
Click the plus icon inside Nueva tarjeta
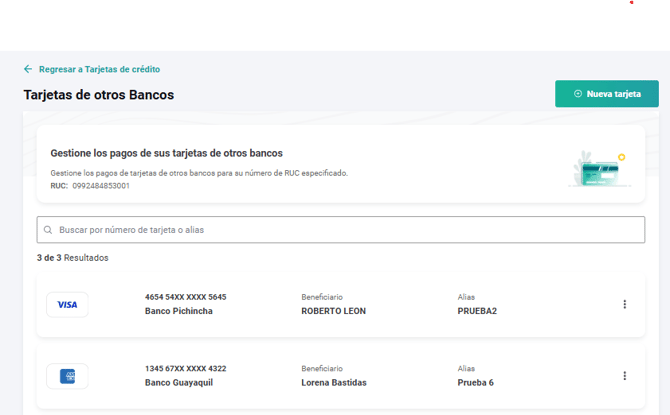point(578,94)
